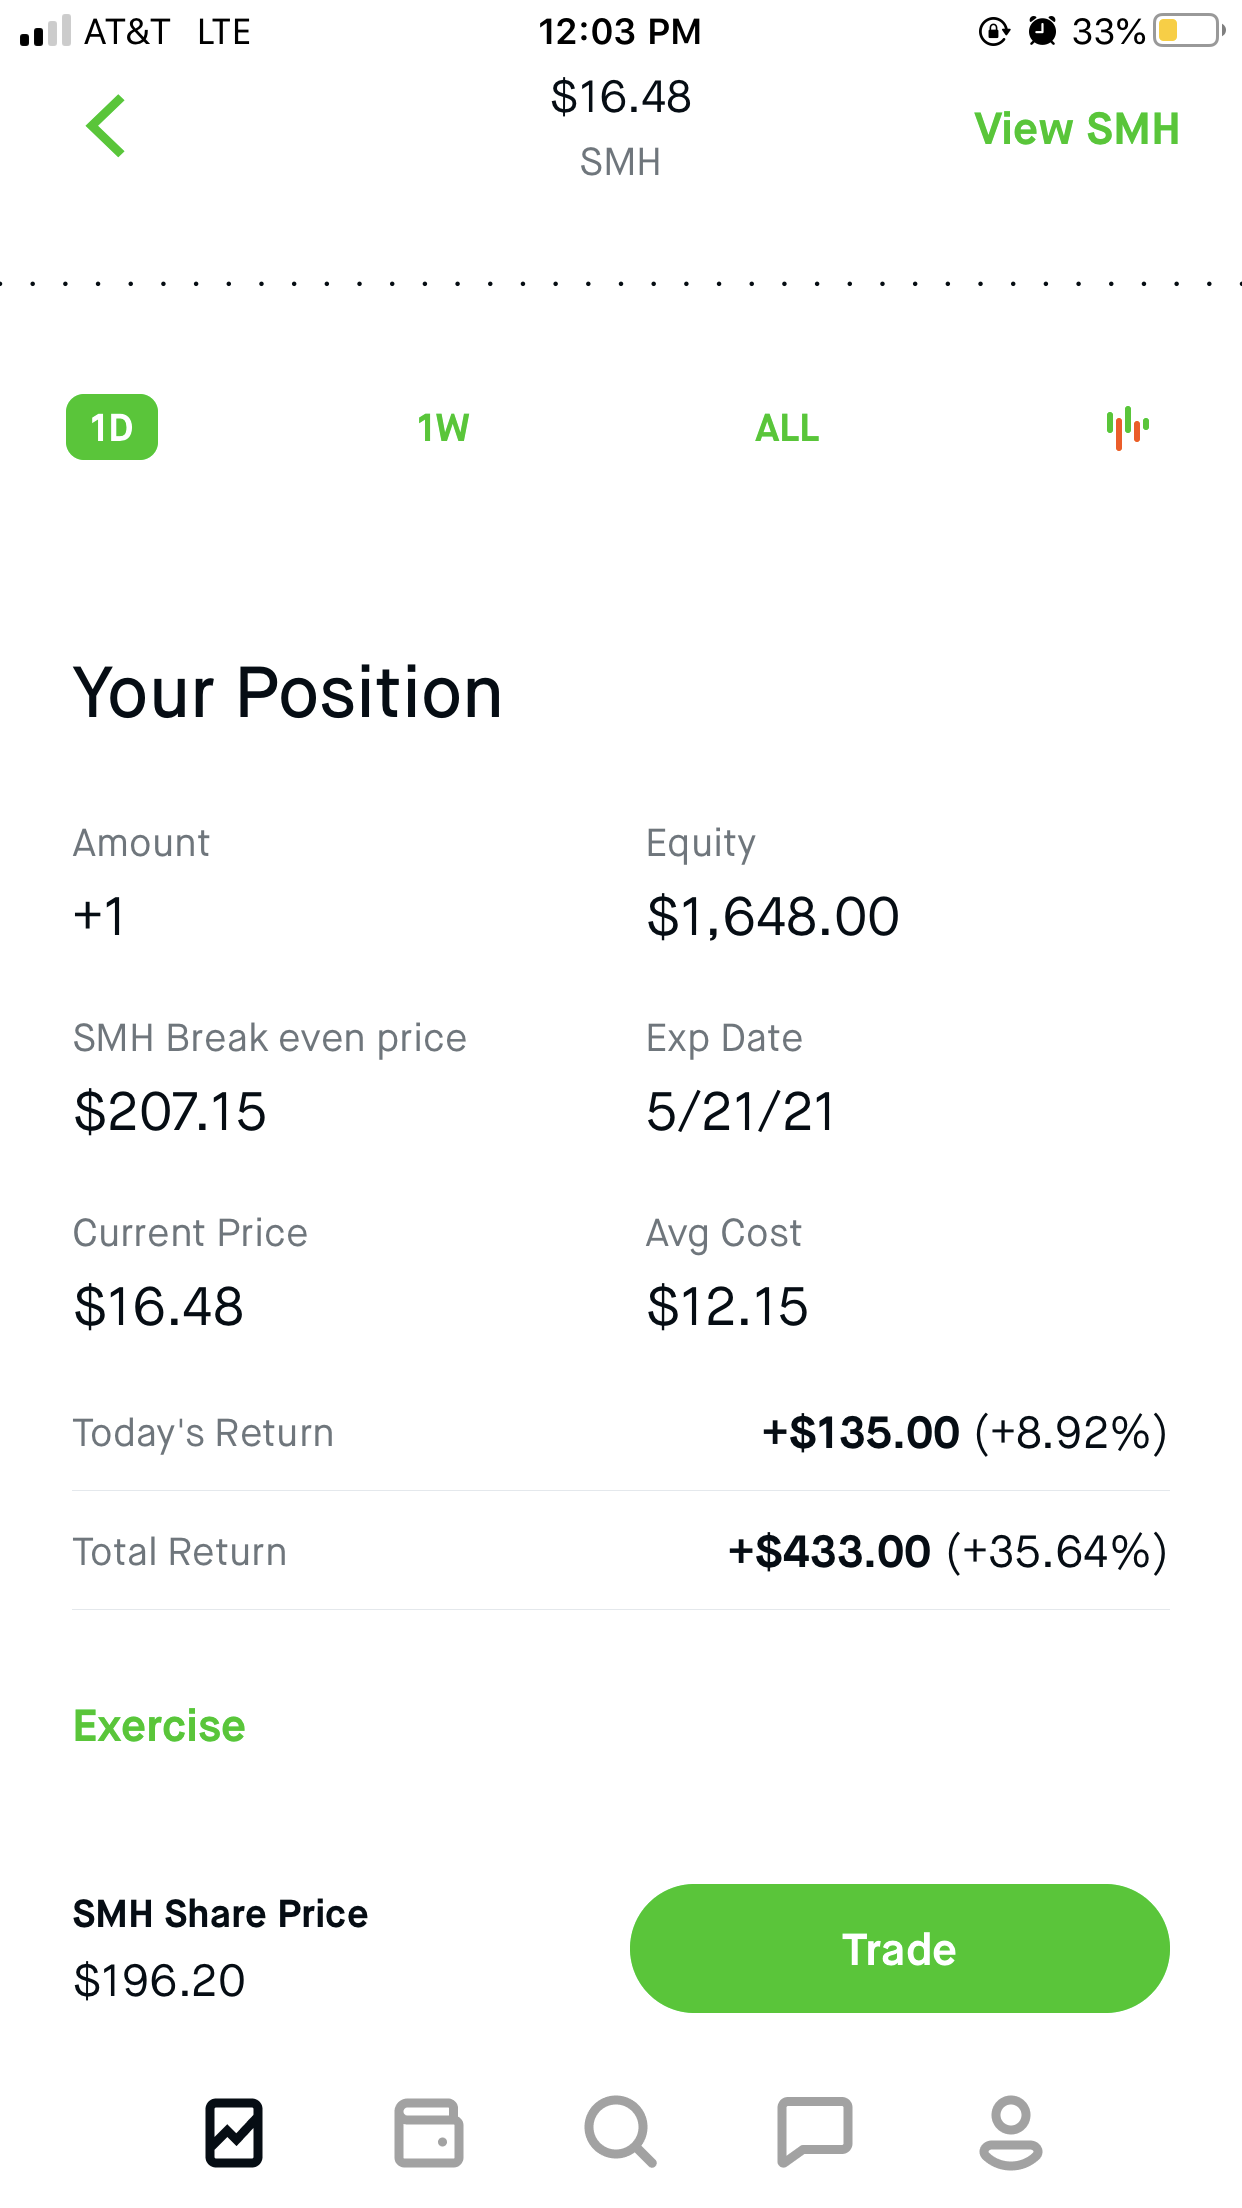The height and width of the screenshot is (2208, 1242).
Task: Tap the SMH Share Price value
Action: point(159,1981)
